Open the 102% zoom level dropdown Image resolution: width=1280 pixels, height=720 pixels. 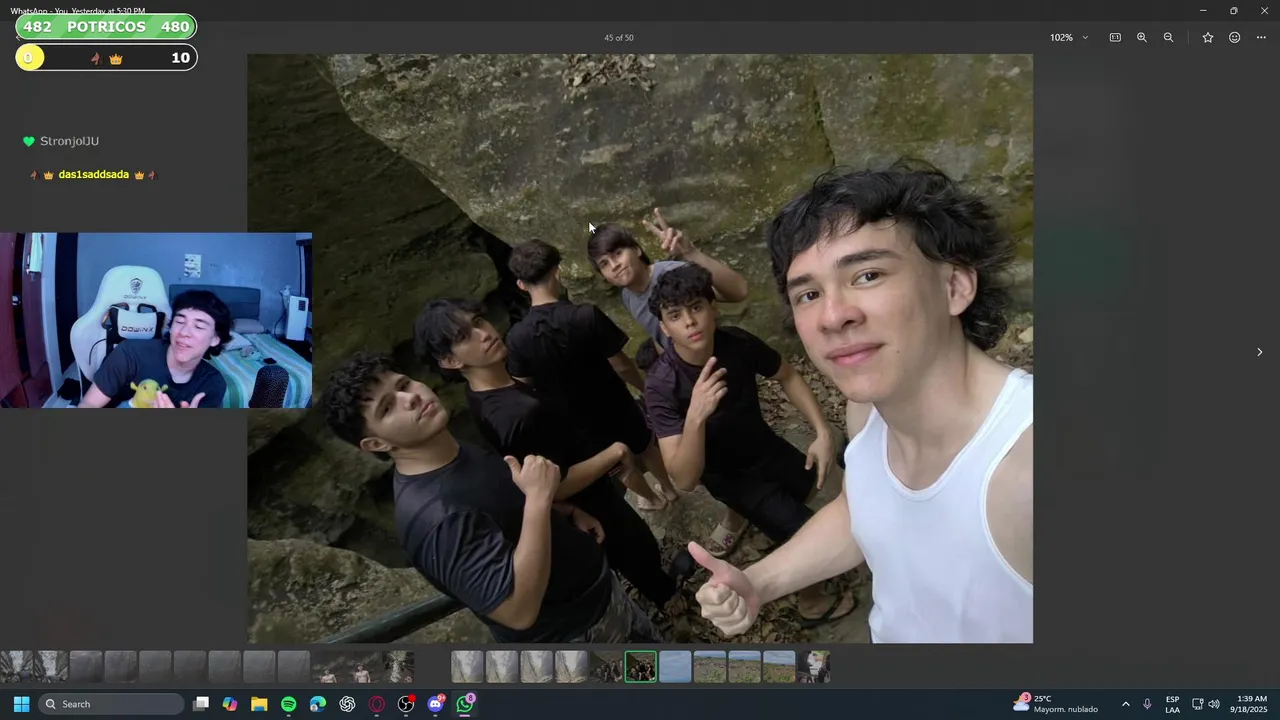(1069, 37)
